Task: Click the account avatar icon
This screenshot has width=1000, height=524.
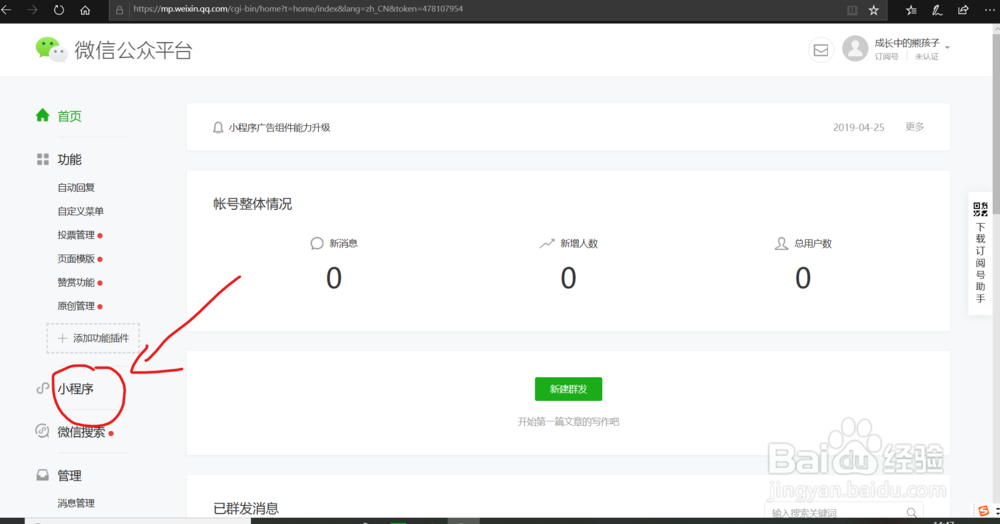Action: pos(855,48)
